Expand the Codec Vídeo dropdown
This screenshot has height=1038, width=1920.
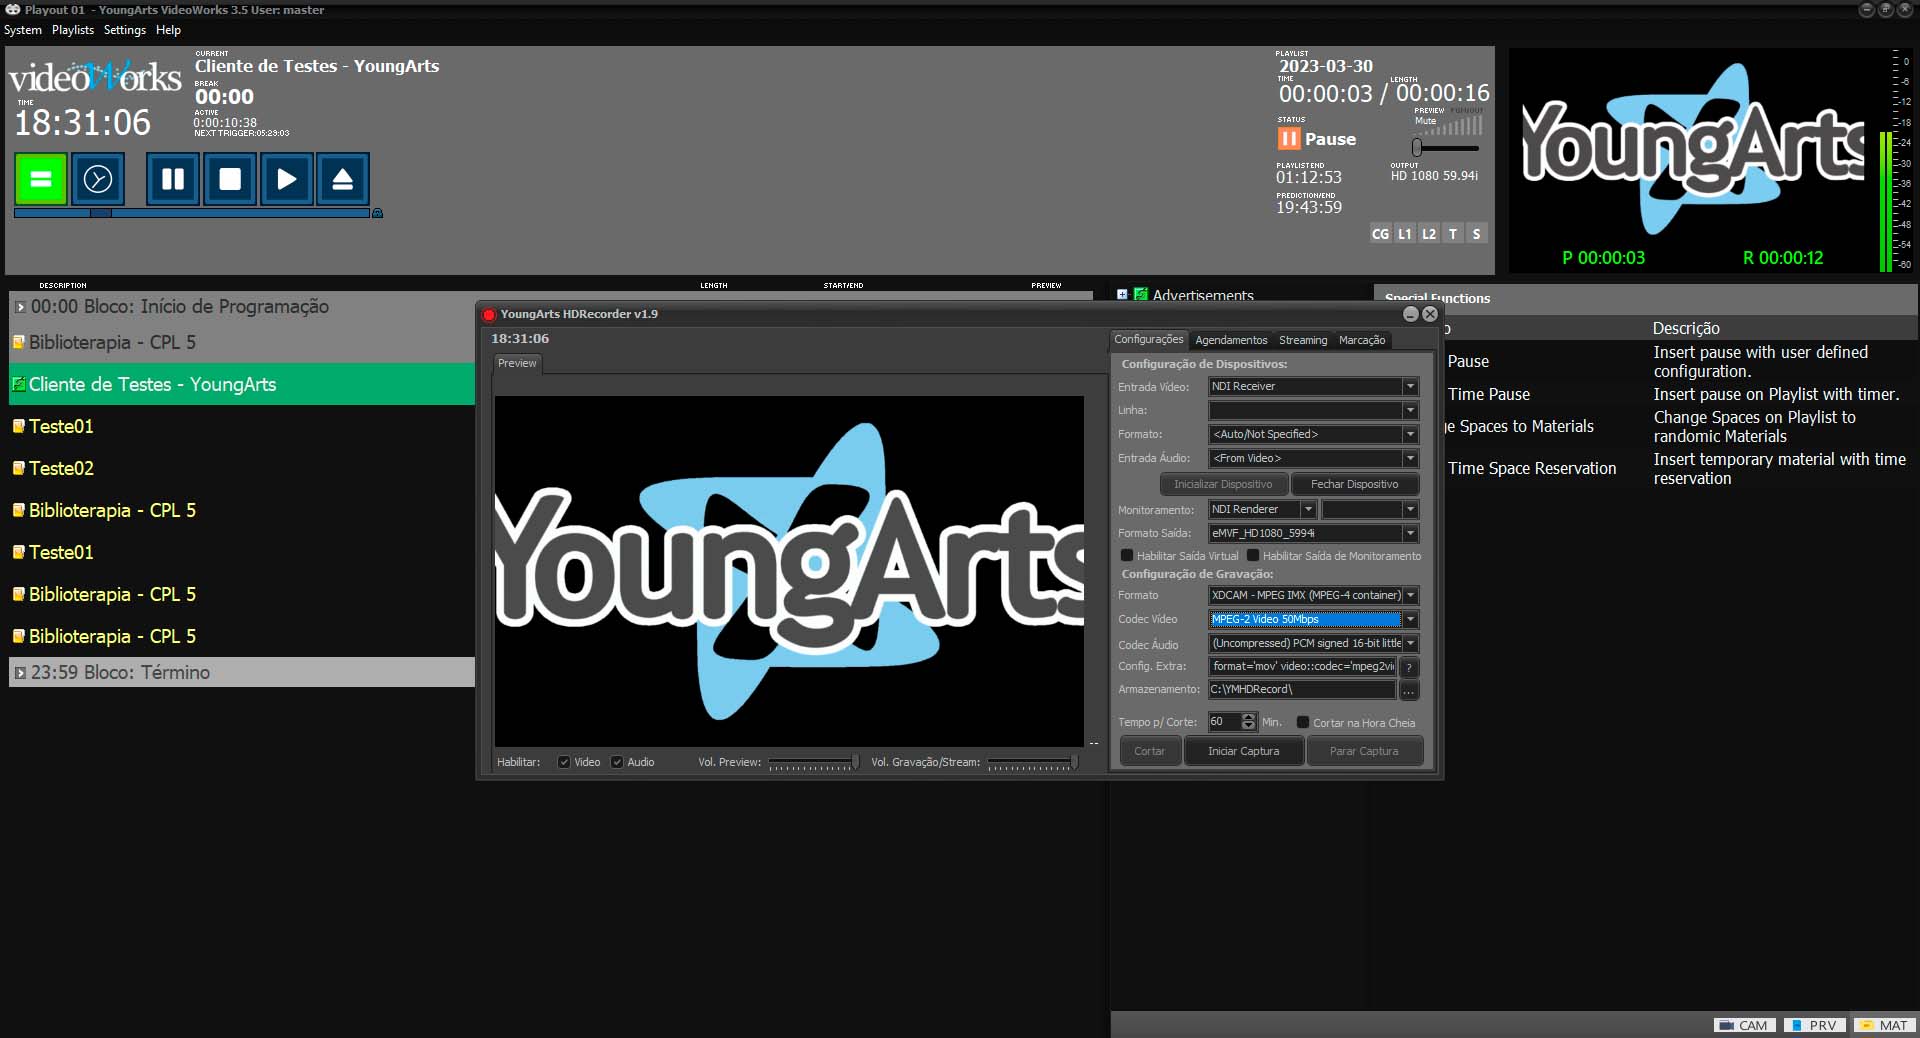[1410, 619]
